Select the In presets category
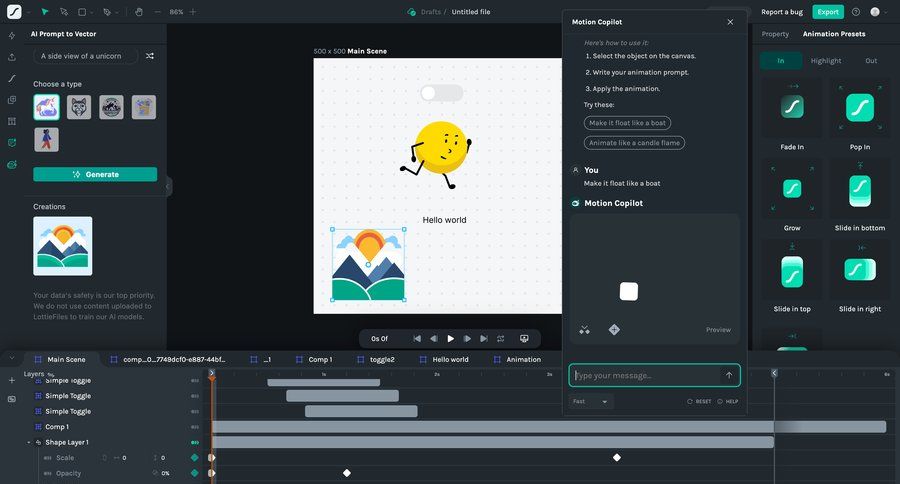 click(781, 60)
